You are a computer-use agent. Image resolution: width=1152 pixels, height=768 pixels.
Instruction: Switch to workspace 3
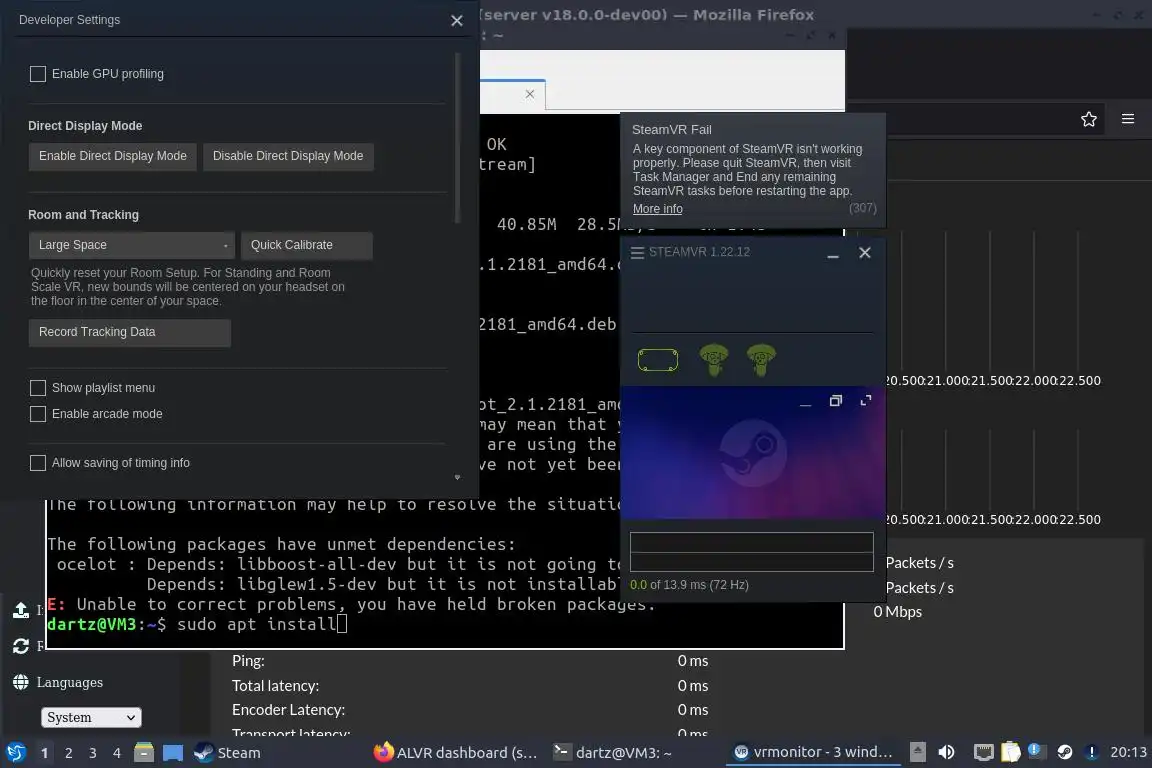[x=93, y=753]
